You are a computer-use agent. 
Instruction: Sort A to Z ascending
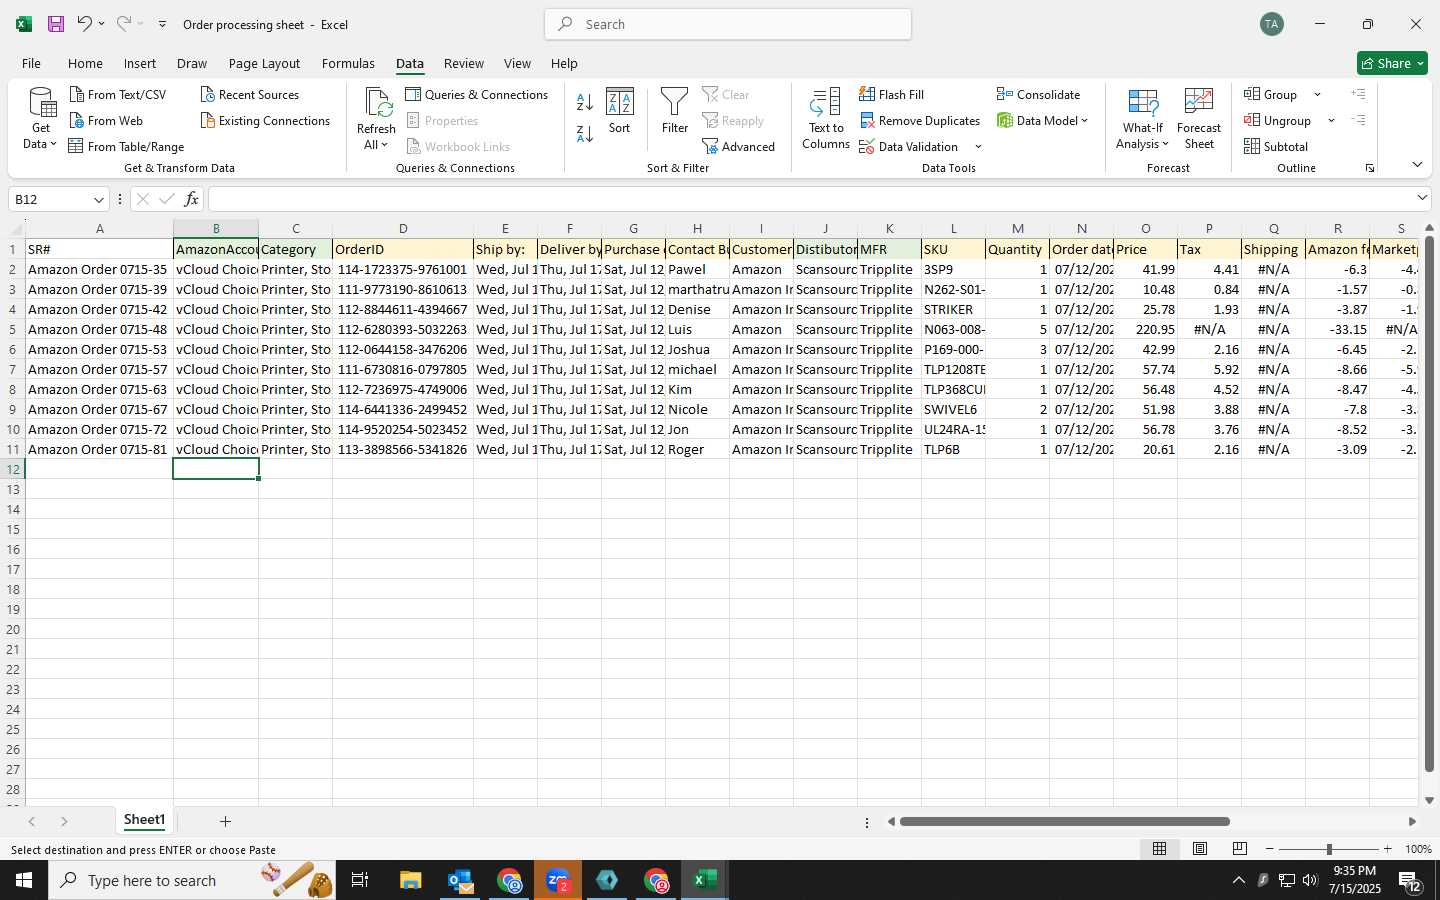click(x=585, y=102)
